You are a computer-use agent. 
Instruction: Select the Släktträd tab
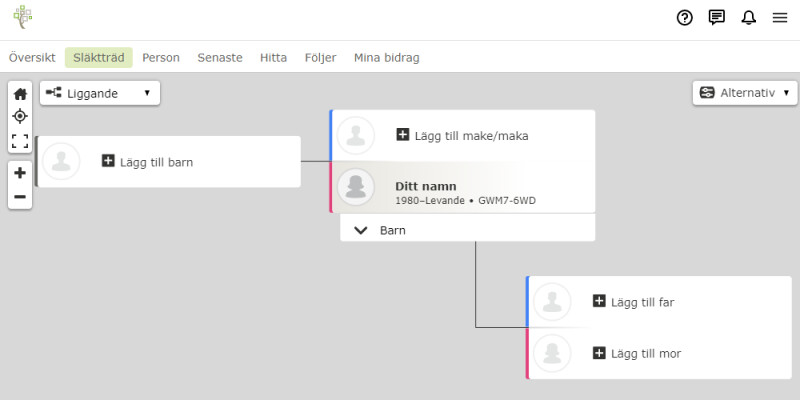point(98,58)
